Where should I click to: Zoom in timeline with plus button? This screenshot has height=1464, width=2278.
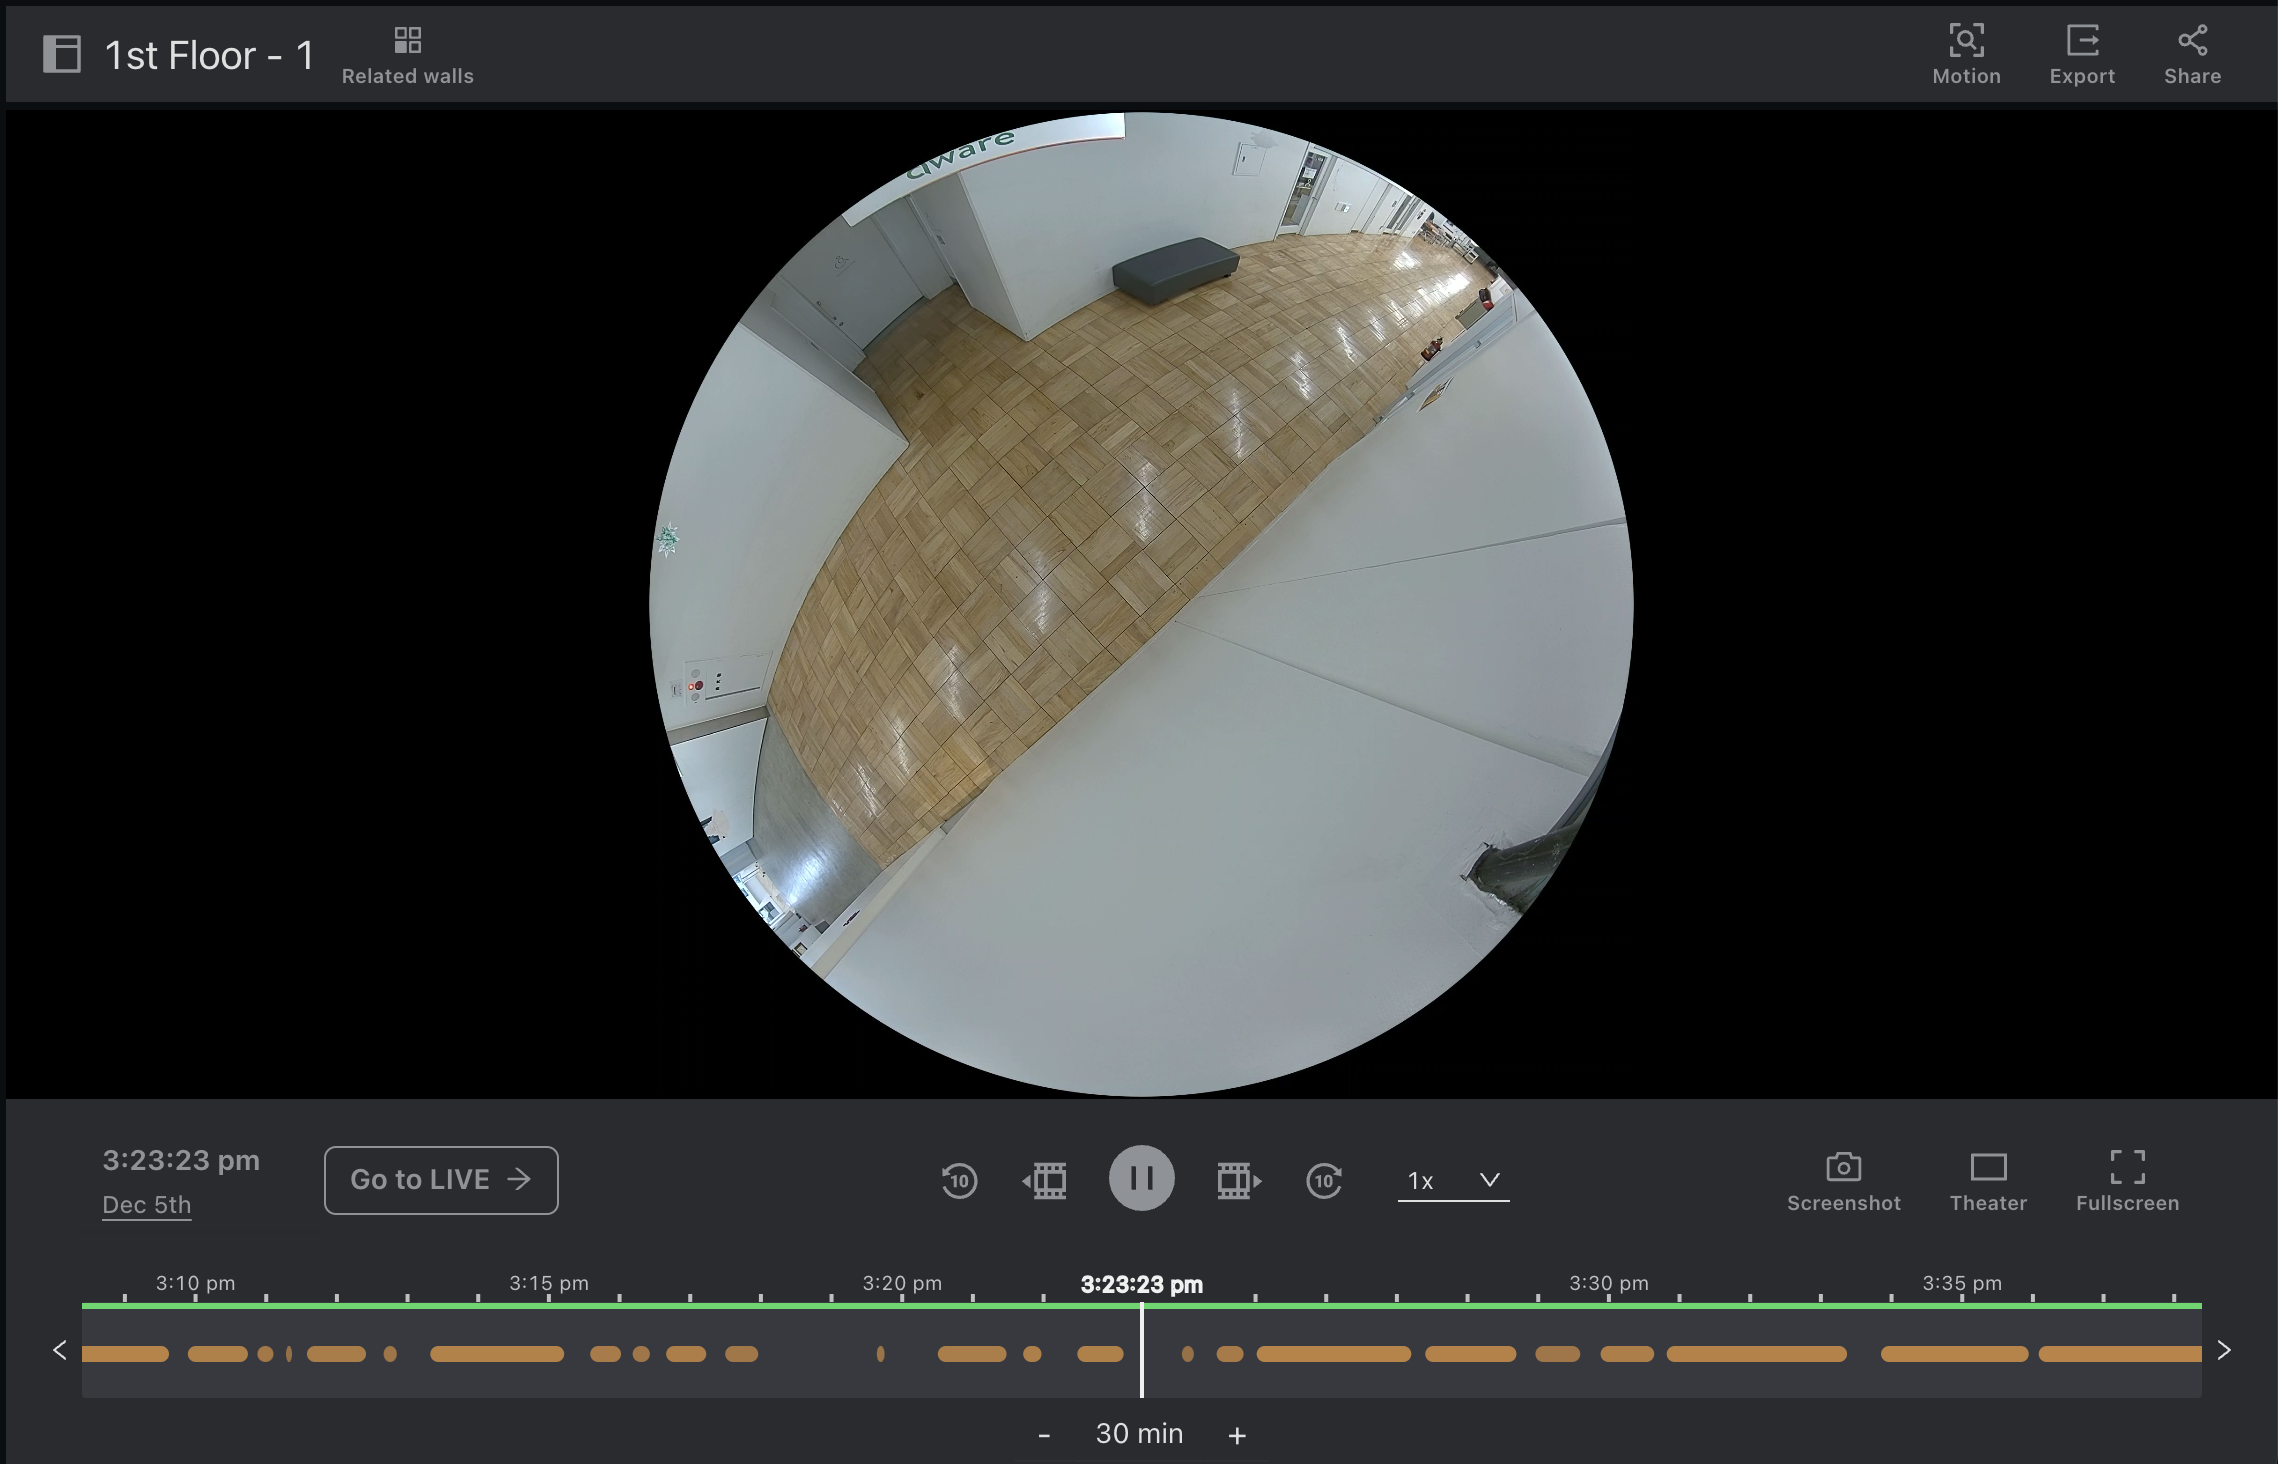point(1237,1435)
